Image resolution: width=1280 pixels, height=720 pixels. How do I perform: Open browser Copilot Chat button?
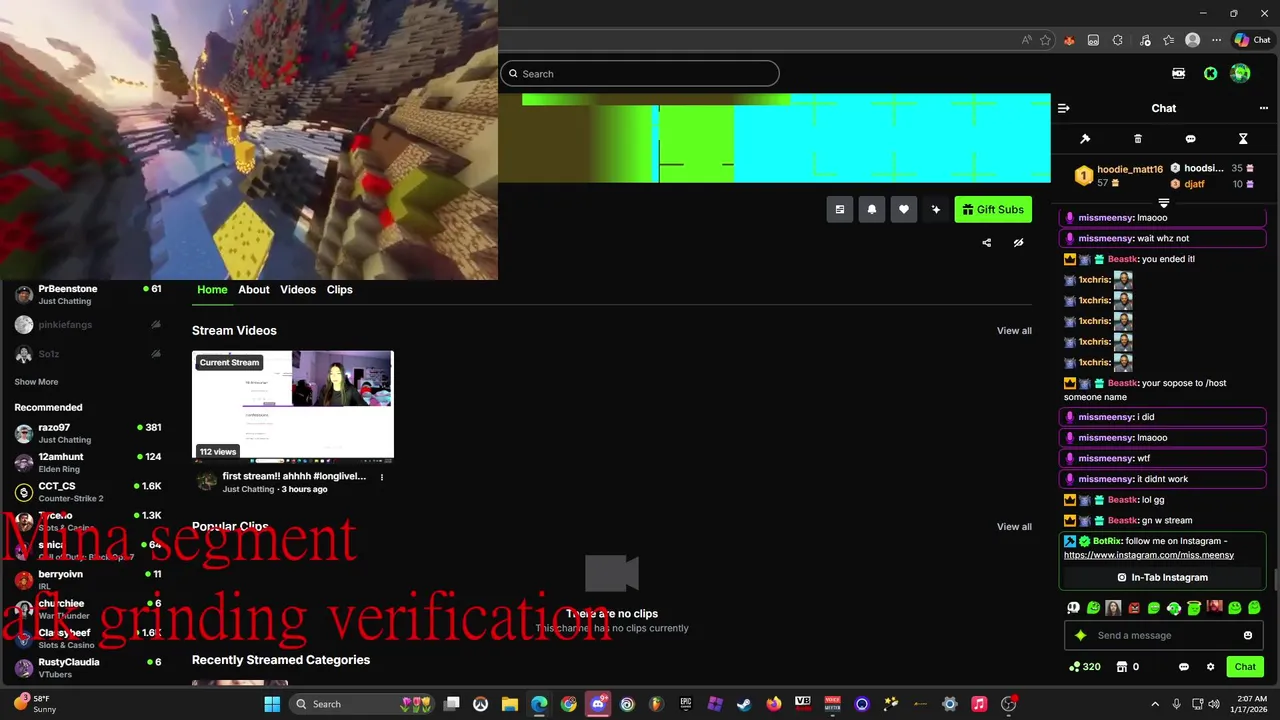tap(1252, 40)
